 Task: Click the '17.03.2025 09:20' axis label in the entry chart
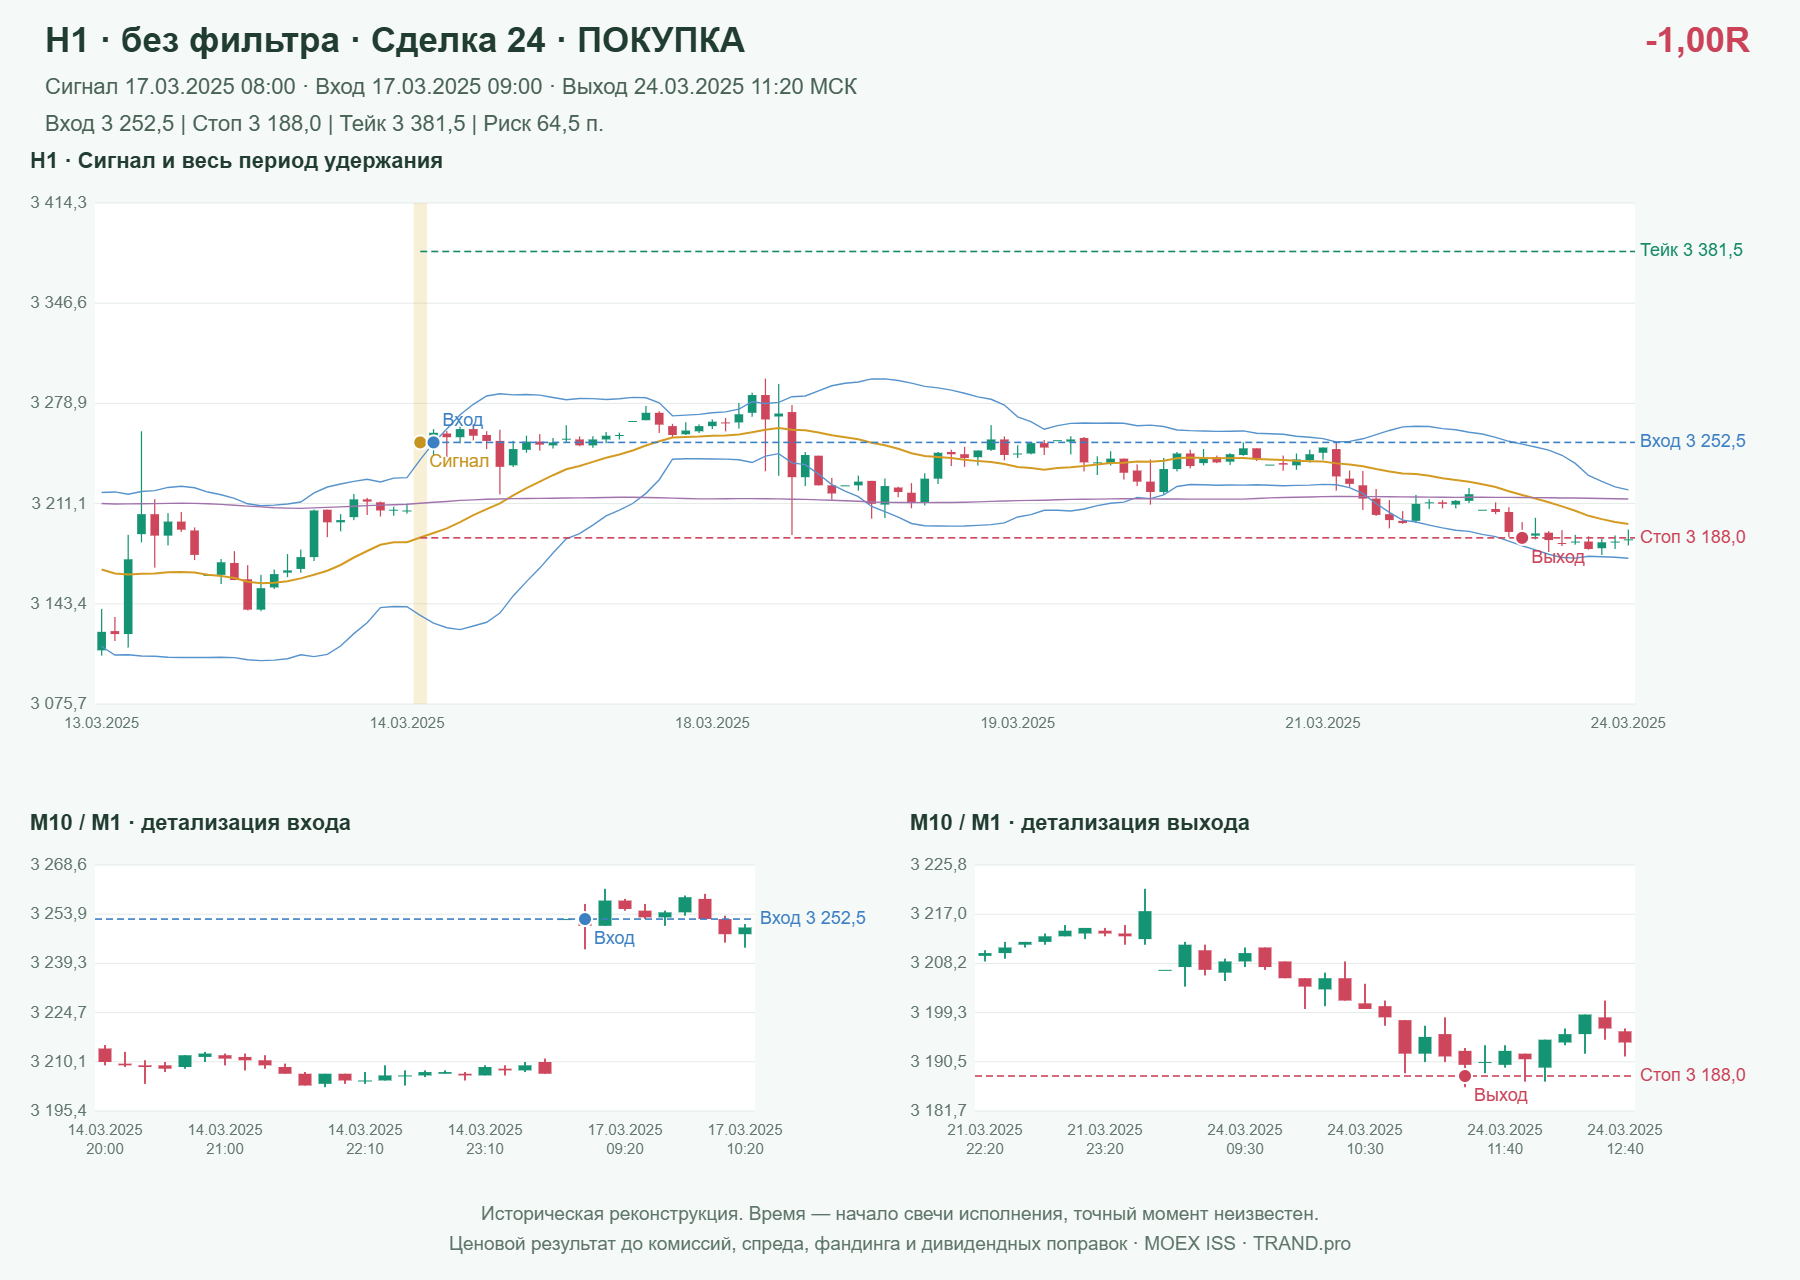(x=625, y=1139)
